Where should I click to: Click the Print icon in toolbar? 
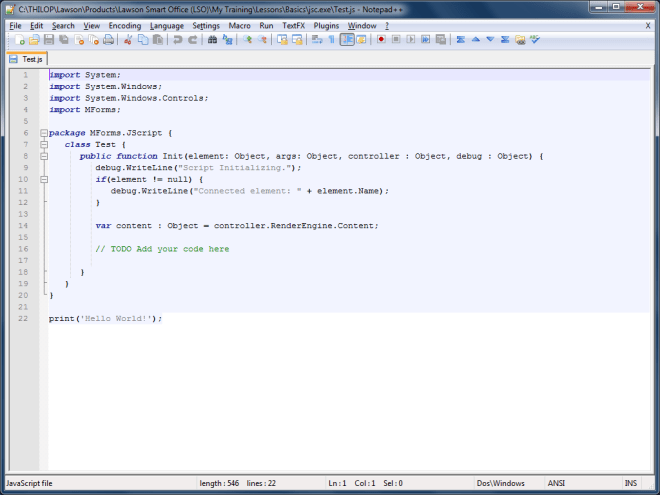(108, 40)
